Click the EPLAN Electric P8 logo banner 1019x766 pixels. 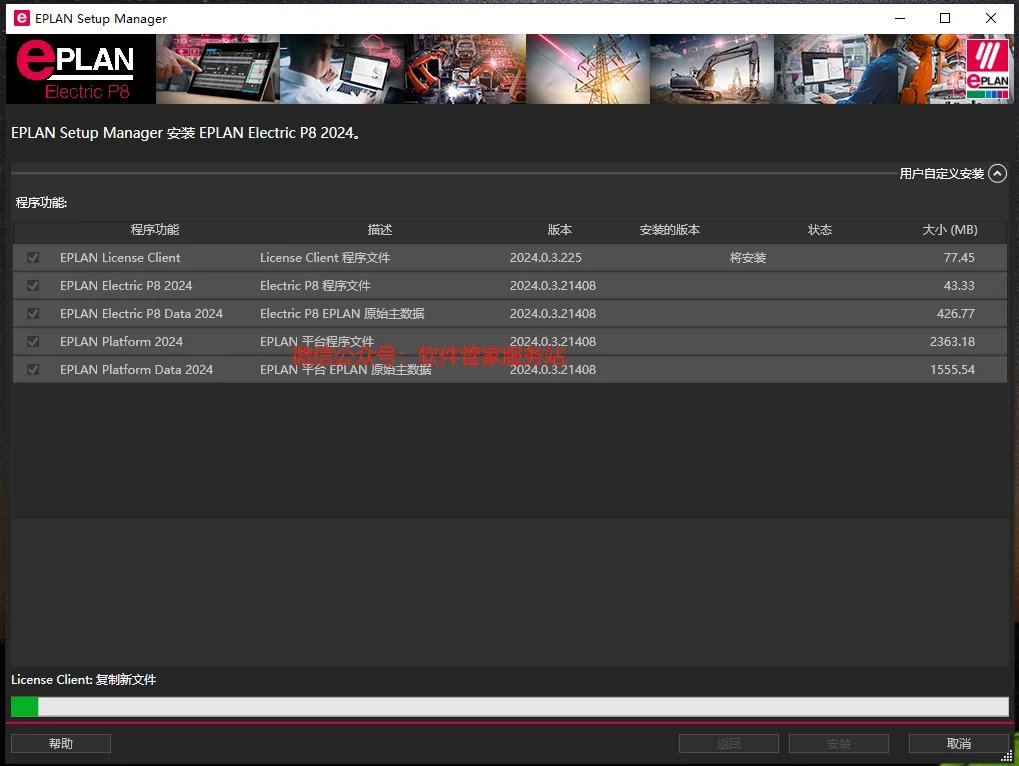point(81,69)
